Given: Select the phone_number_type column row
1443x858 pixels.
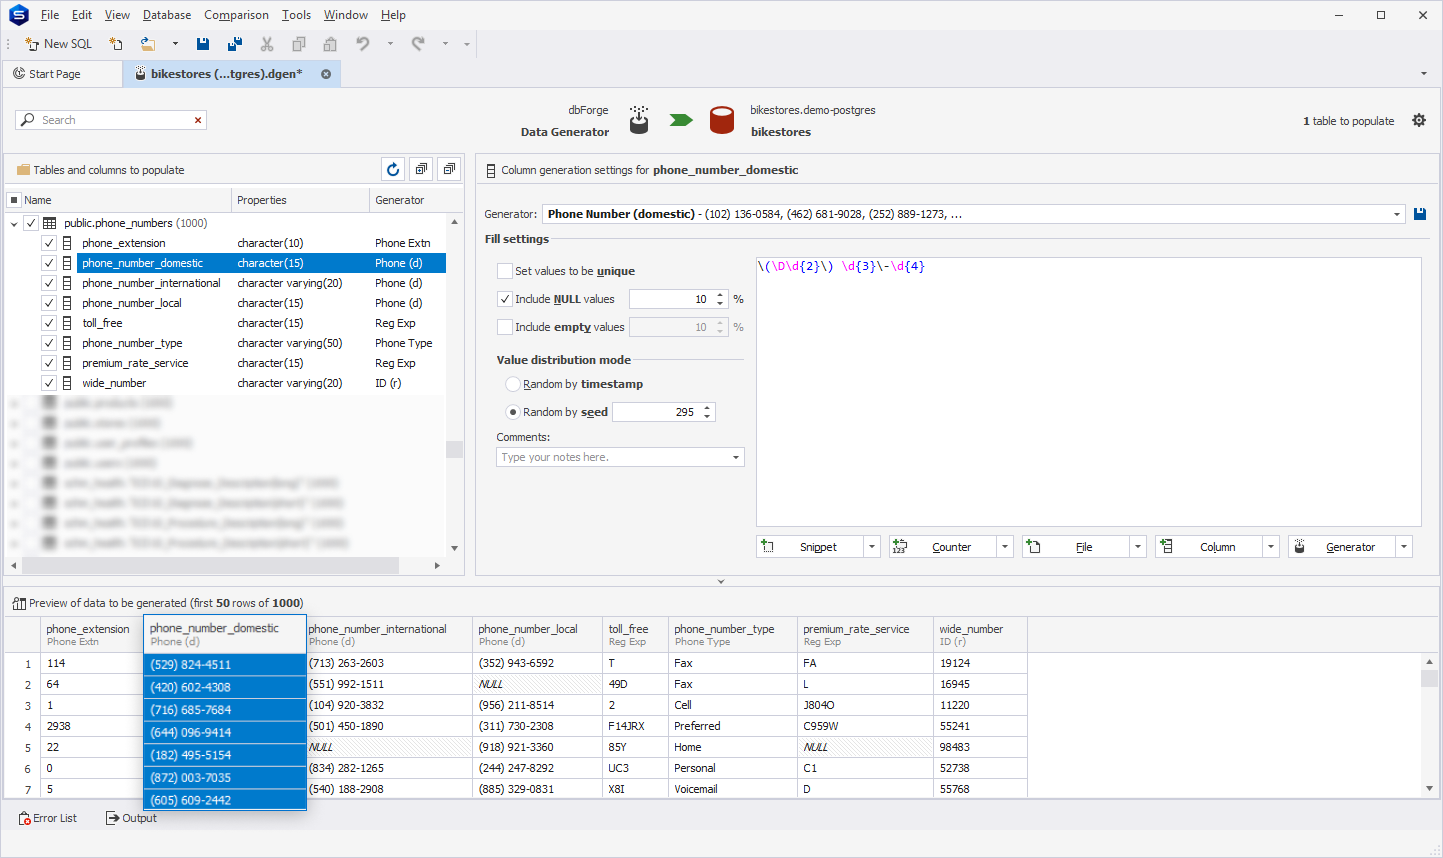Looking at the screenshot, I should pos(261,343).
